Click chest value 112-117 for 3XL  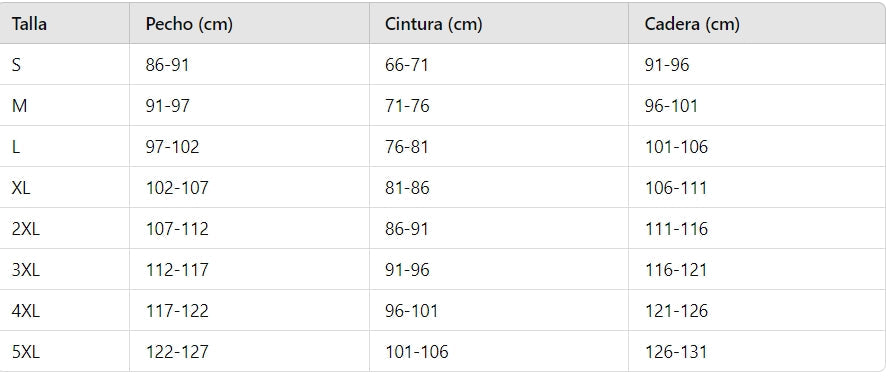tap(177, 270)
